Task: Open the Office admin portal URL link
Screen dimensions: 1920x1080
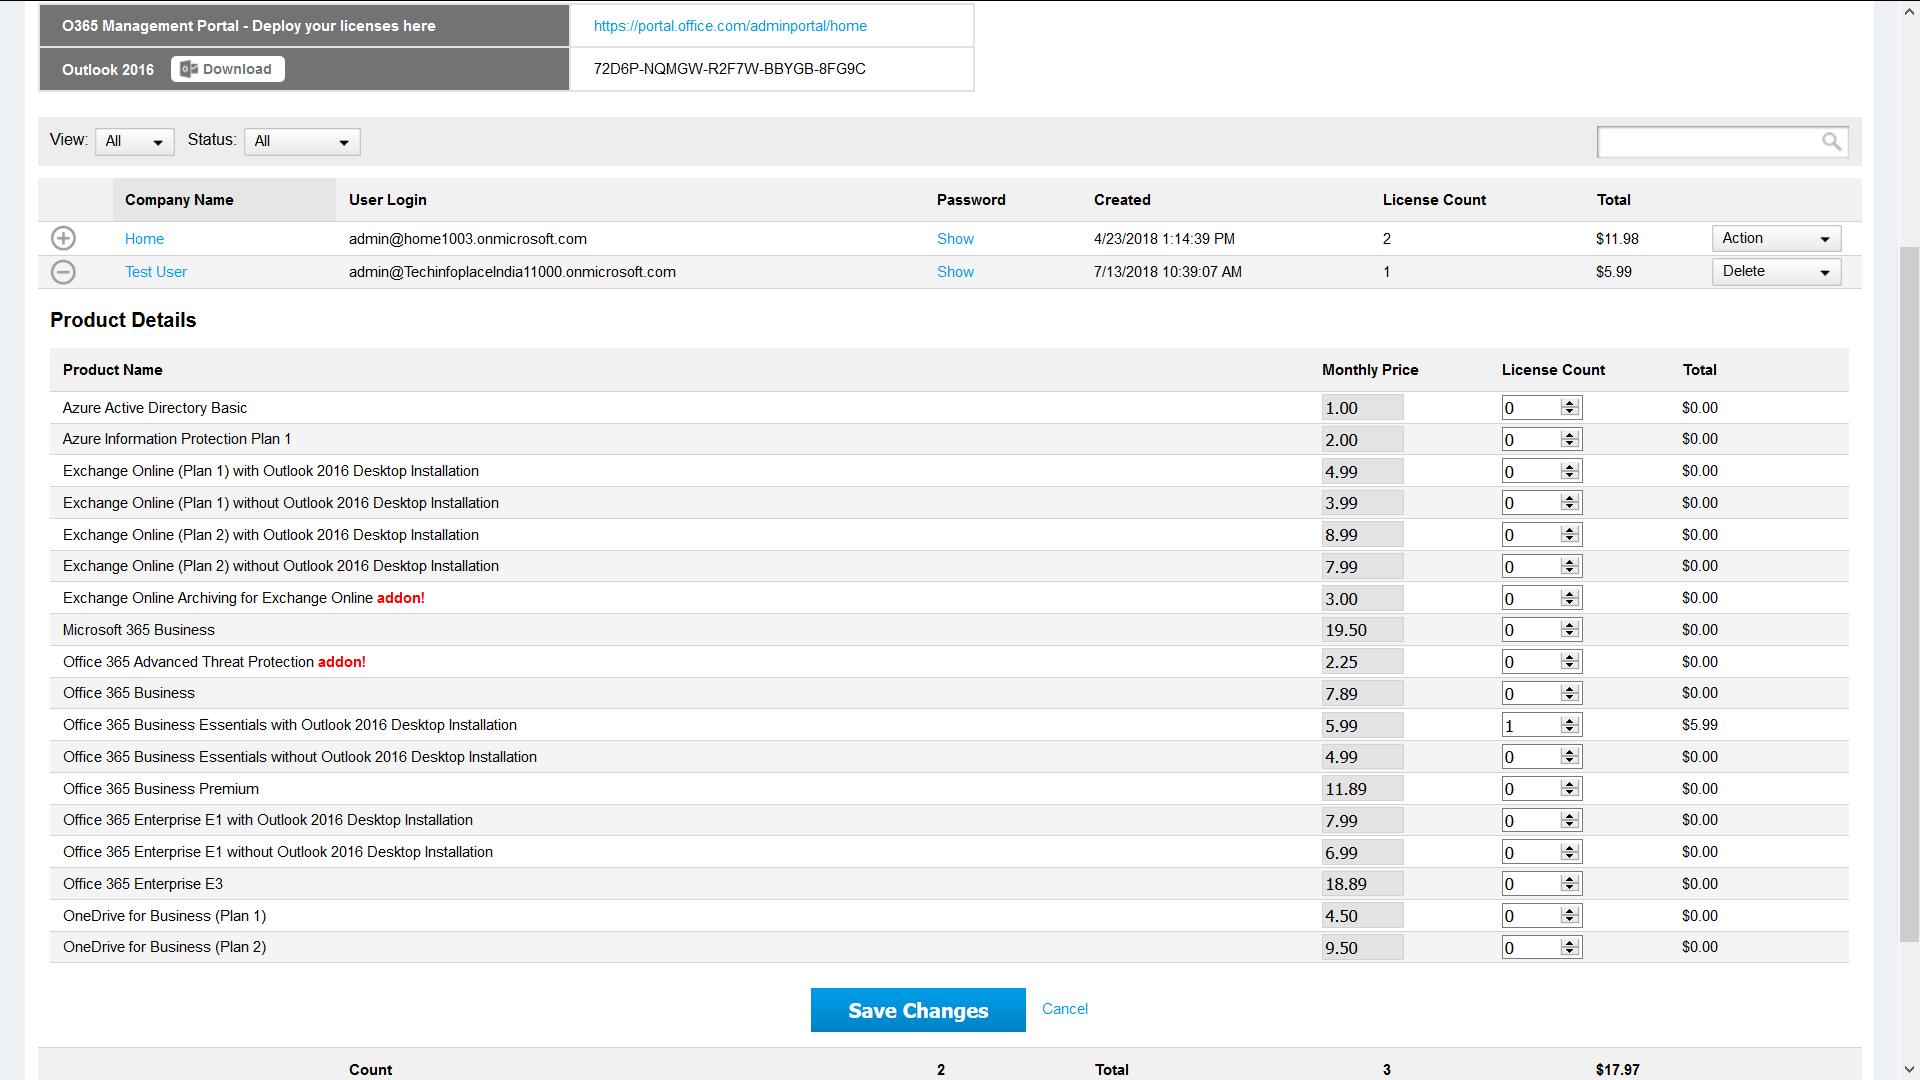Action: point(730,26)
